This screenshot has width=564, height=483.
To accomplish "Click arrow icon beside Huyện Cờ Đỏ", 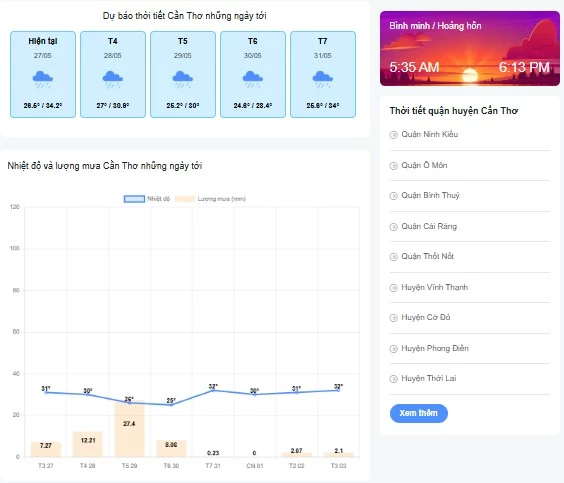I will 394,318.
